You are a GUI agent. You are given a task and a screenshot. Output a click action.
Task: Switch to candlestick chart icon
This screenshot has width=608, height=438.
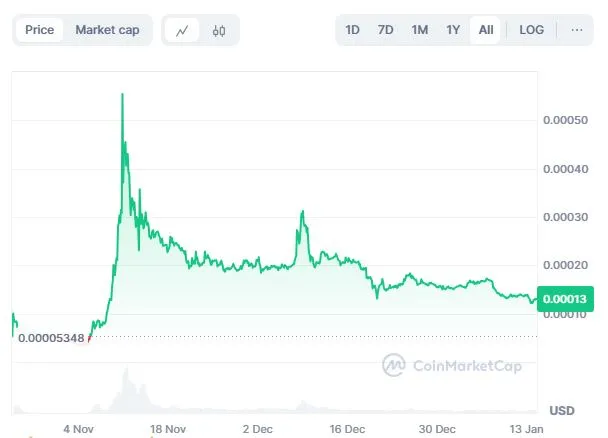(x=219, y=30)
